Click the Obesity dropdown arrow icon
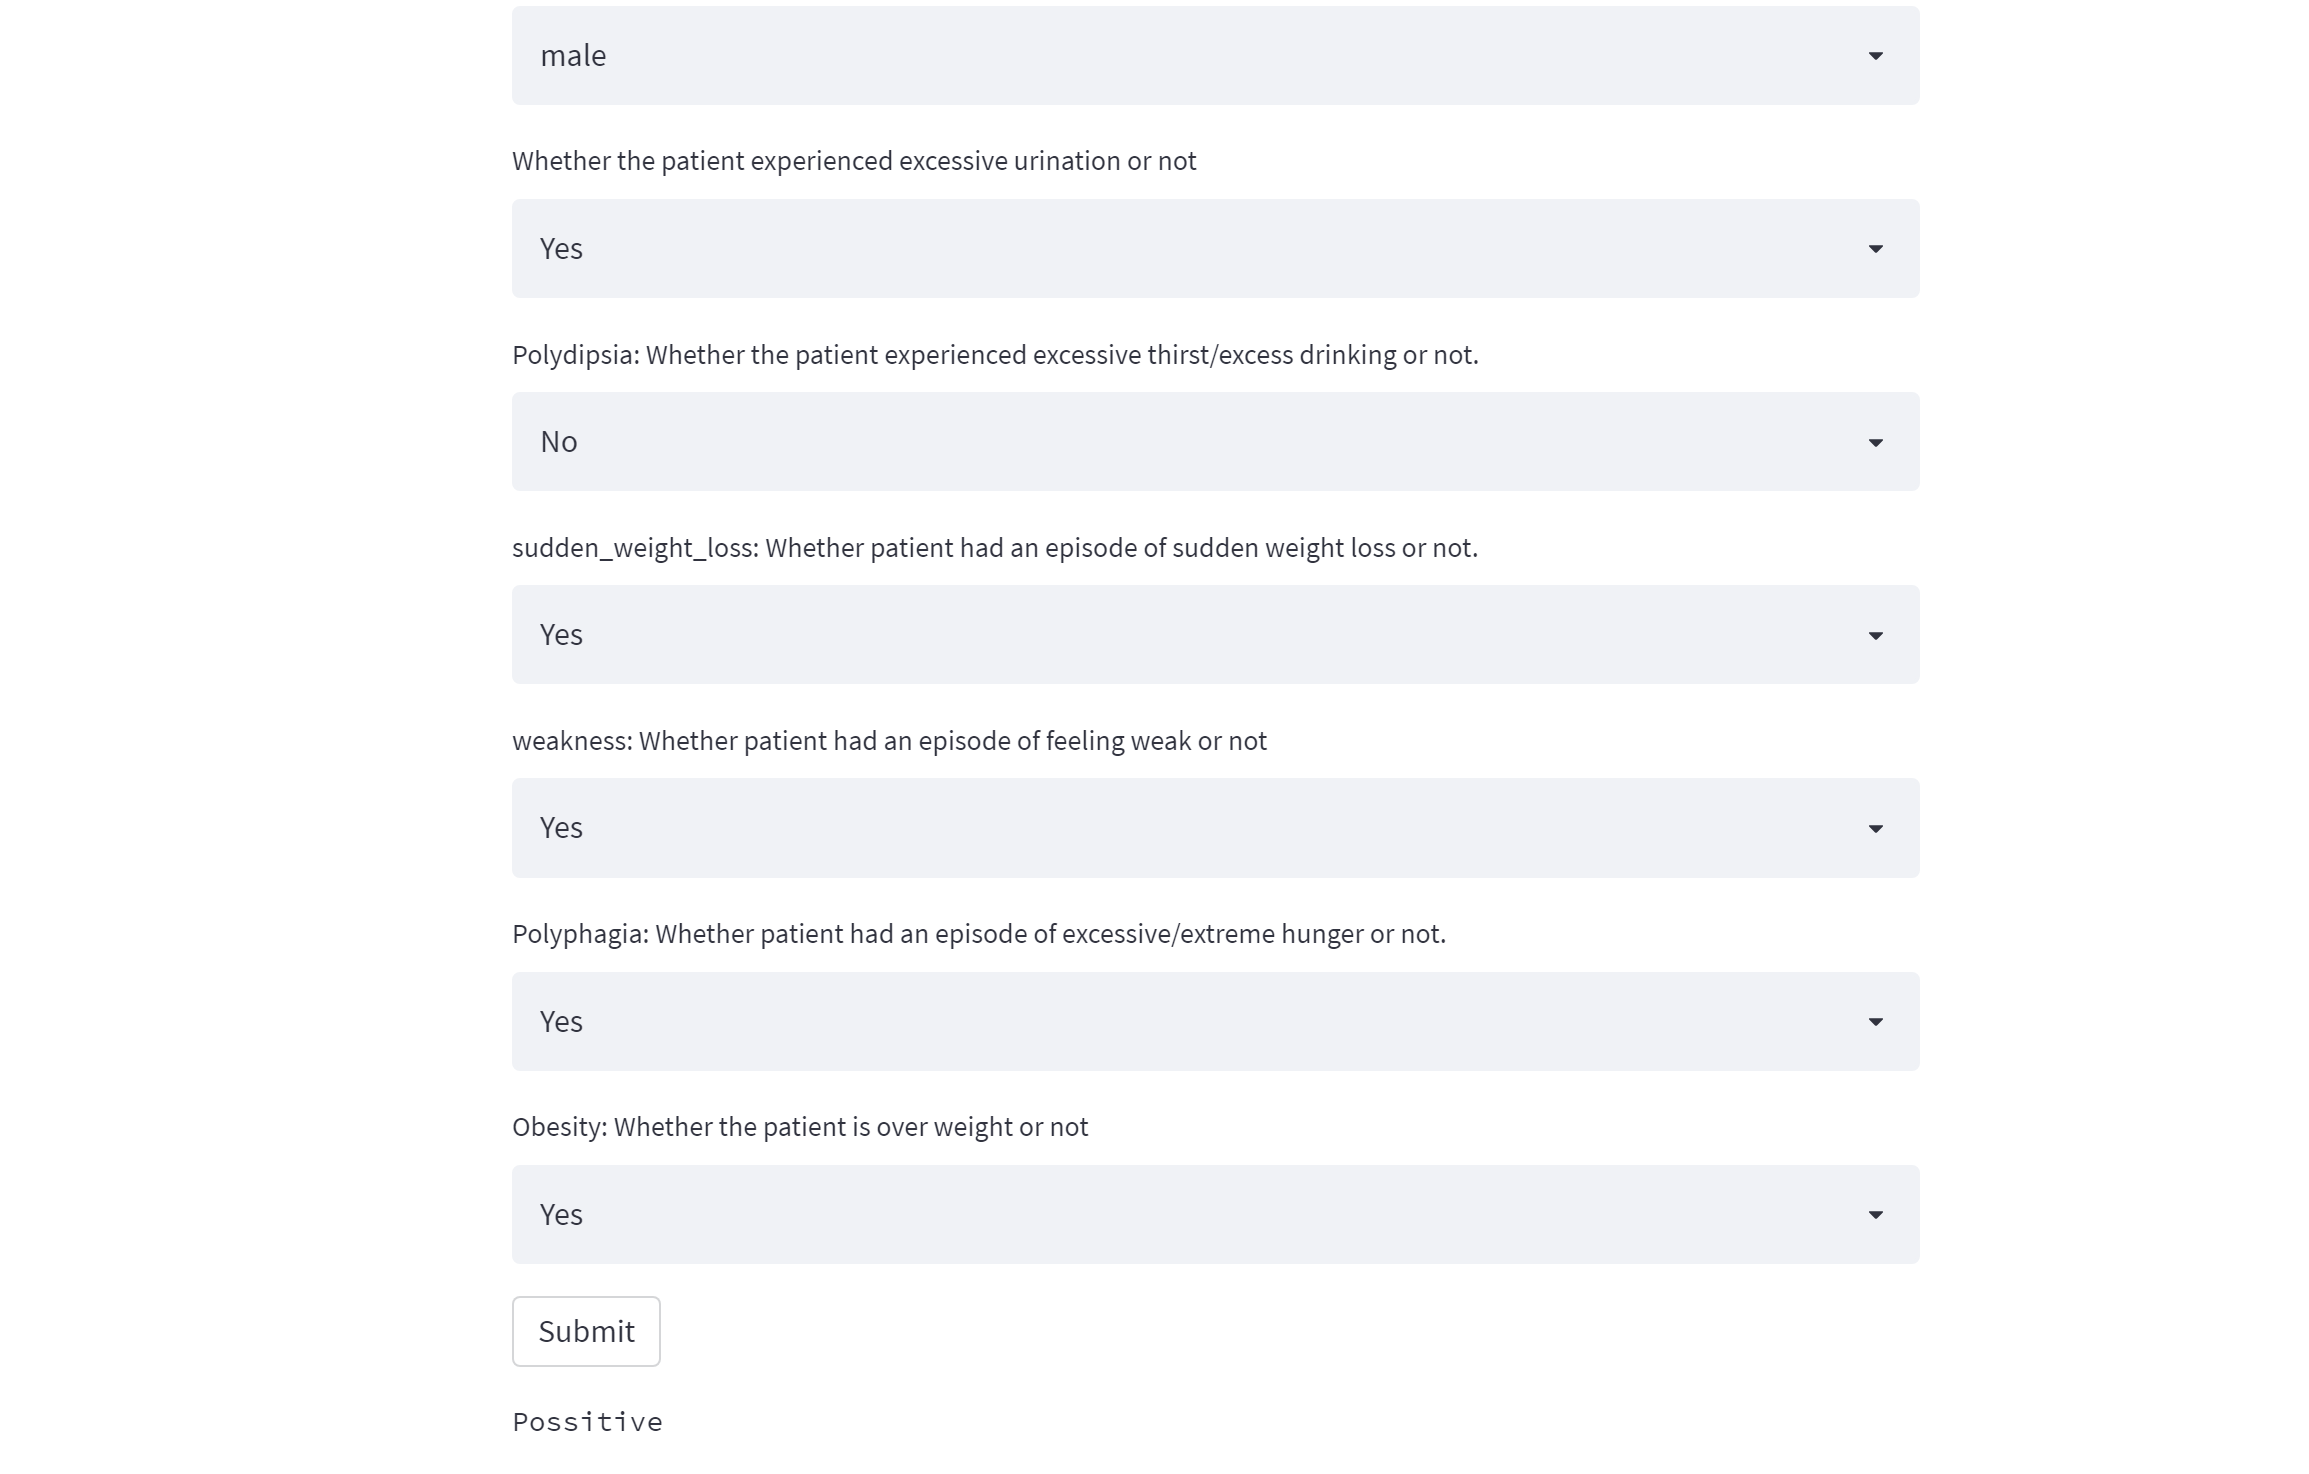2309x1474 pixels. click(x=1875, y=1215)
